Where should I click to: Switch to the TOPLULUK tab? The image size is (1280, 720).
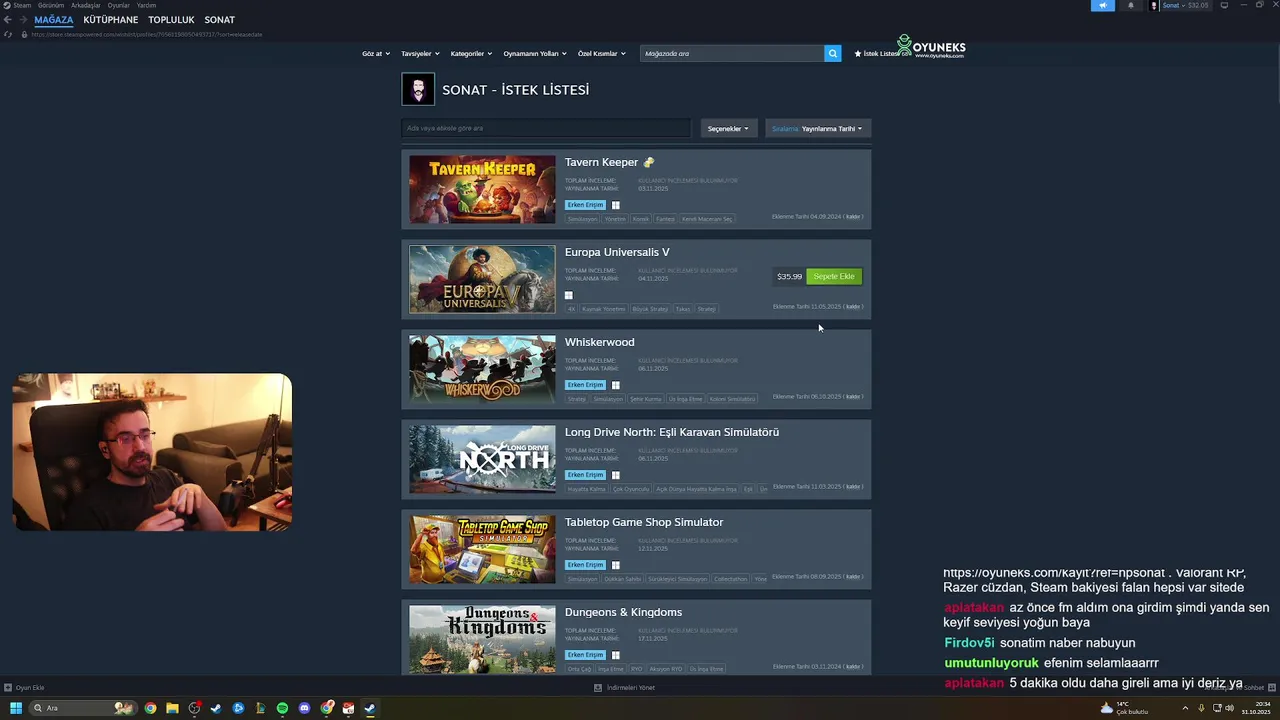coord(171,20)
